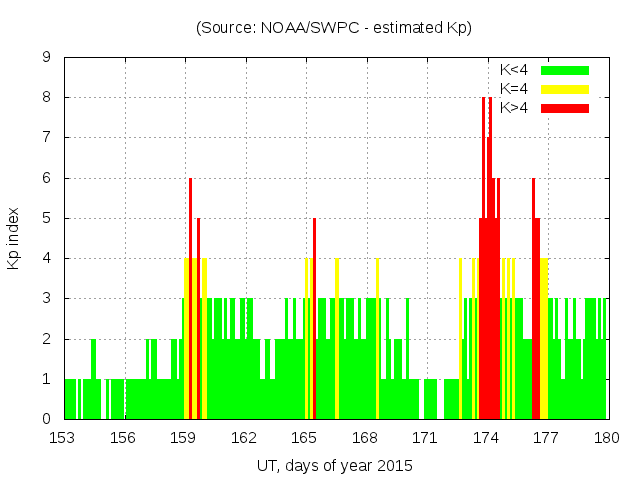This screenshot has height=480, width=640.
Task: Select x-axis tick label 180
Action: pyautogui.click(x=606, y=437)
